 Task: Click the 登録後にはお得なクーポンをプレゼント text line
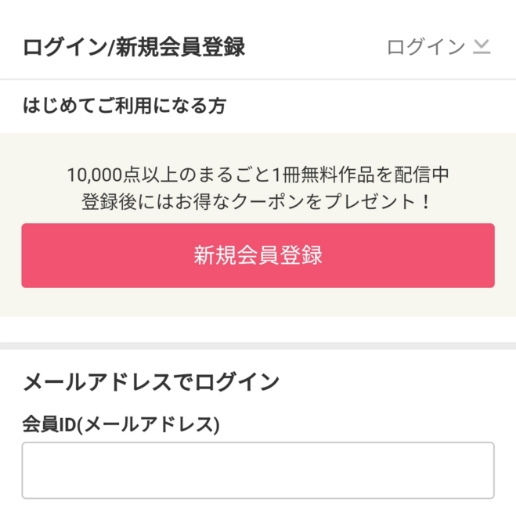(x=257, y=202)
